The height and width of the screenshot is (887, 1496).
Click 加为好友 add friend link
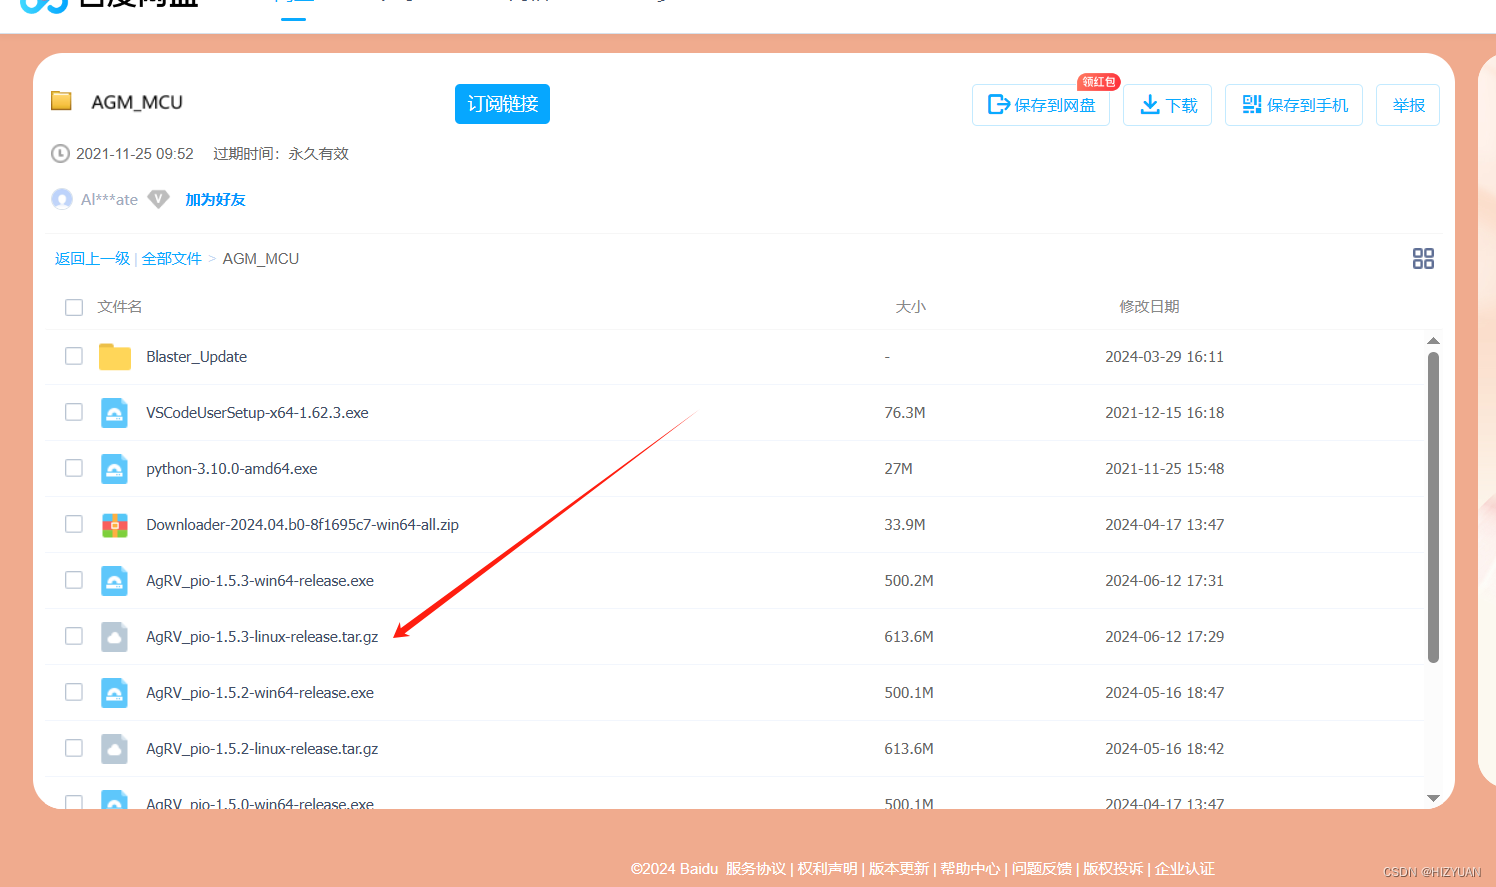pos(215,199)
